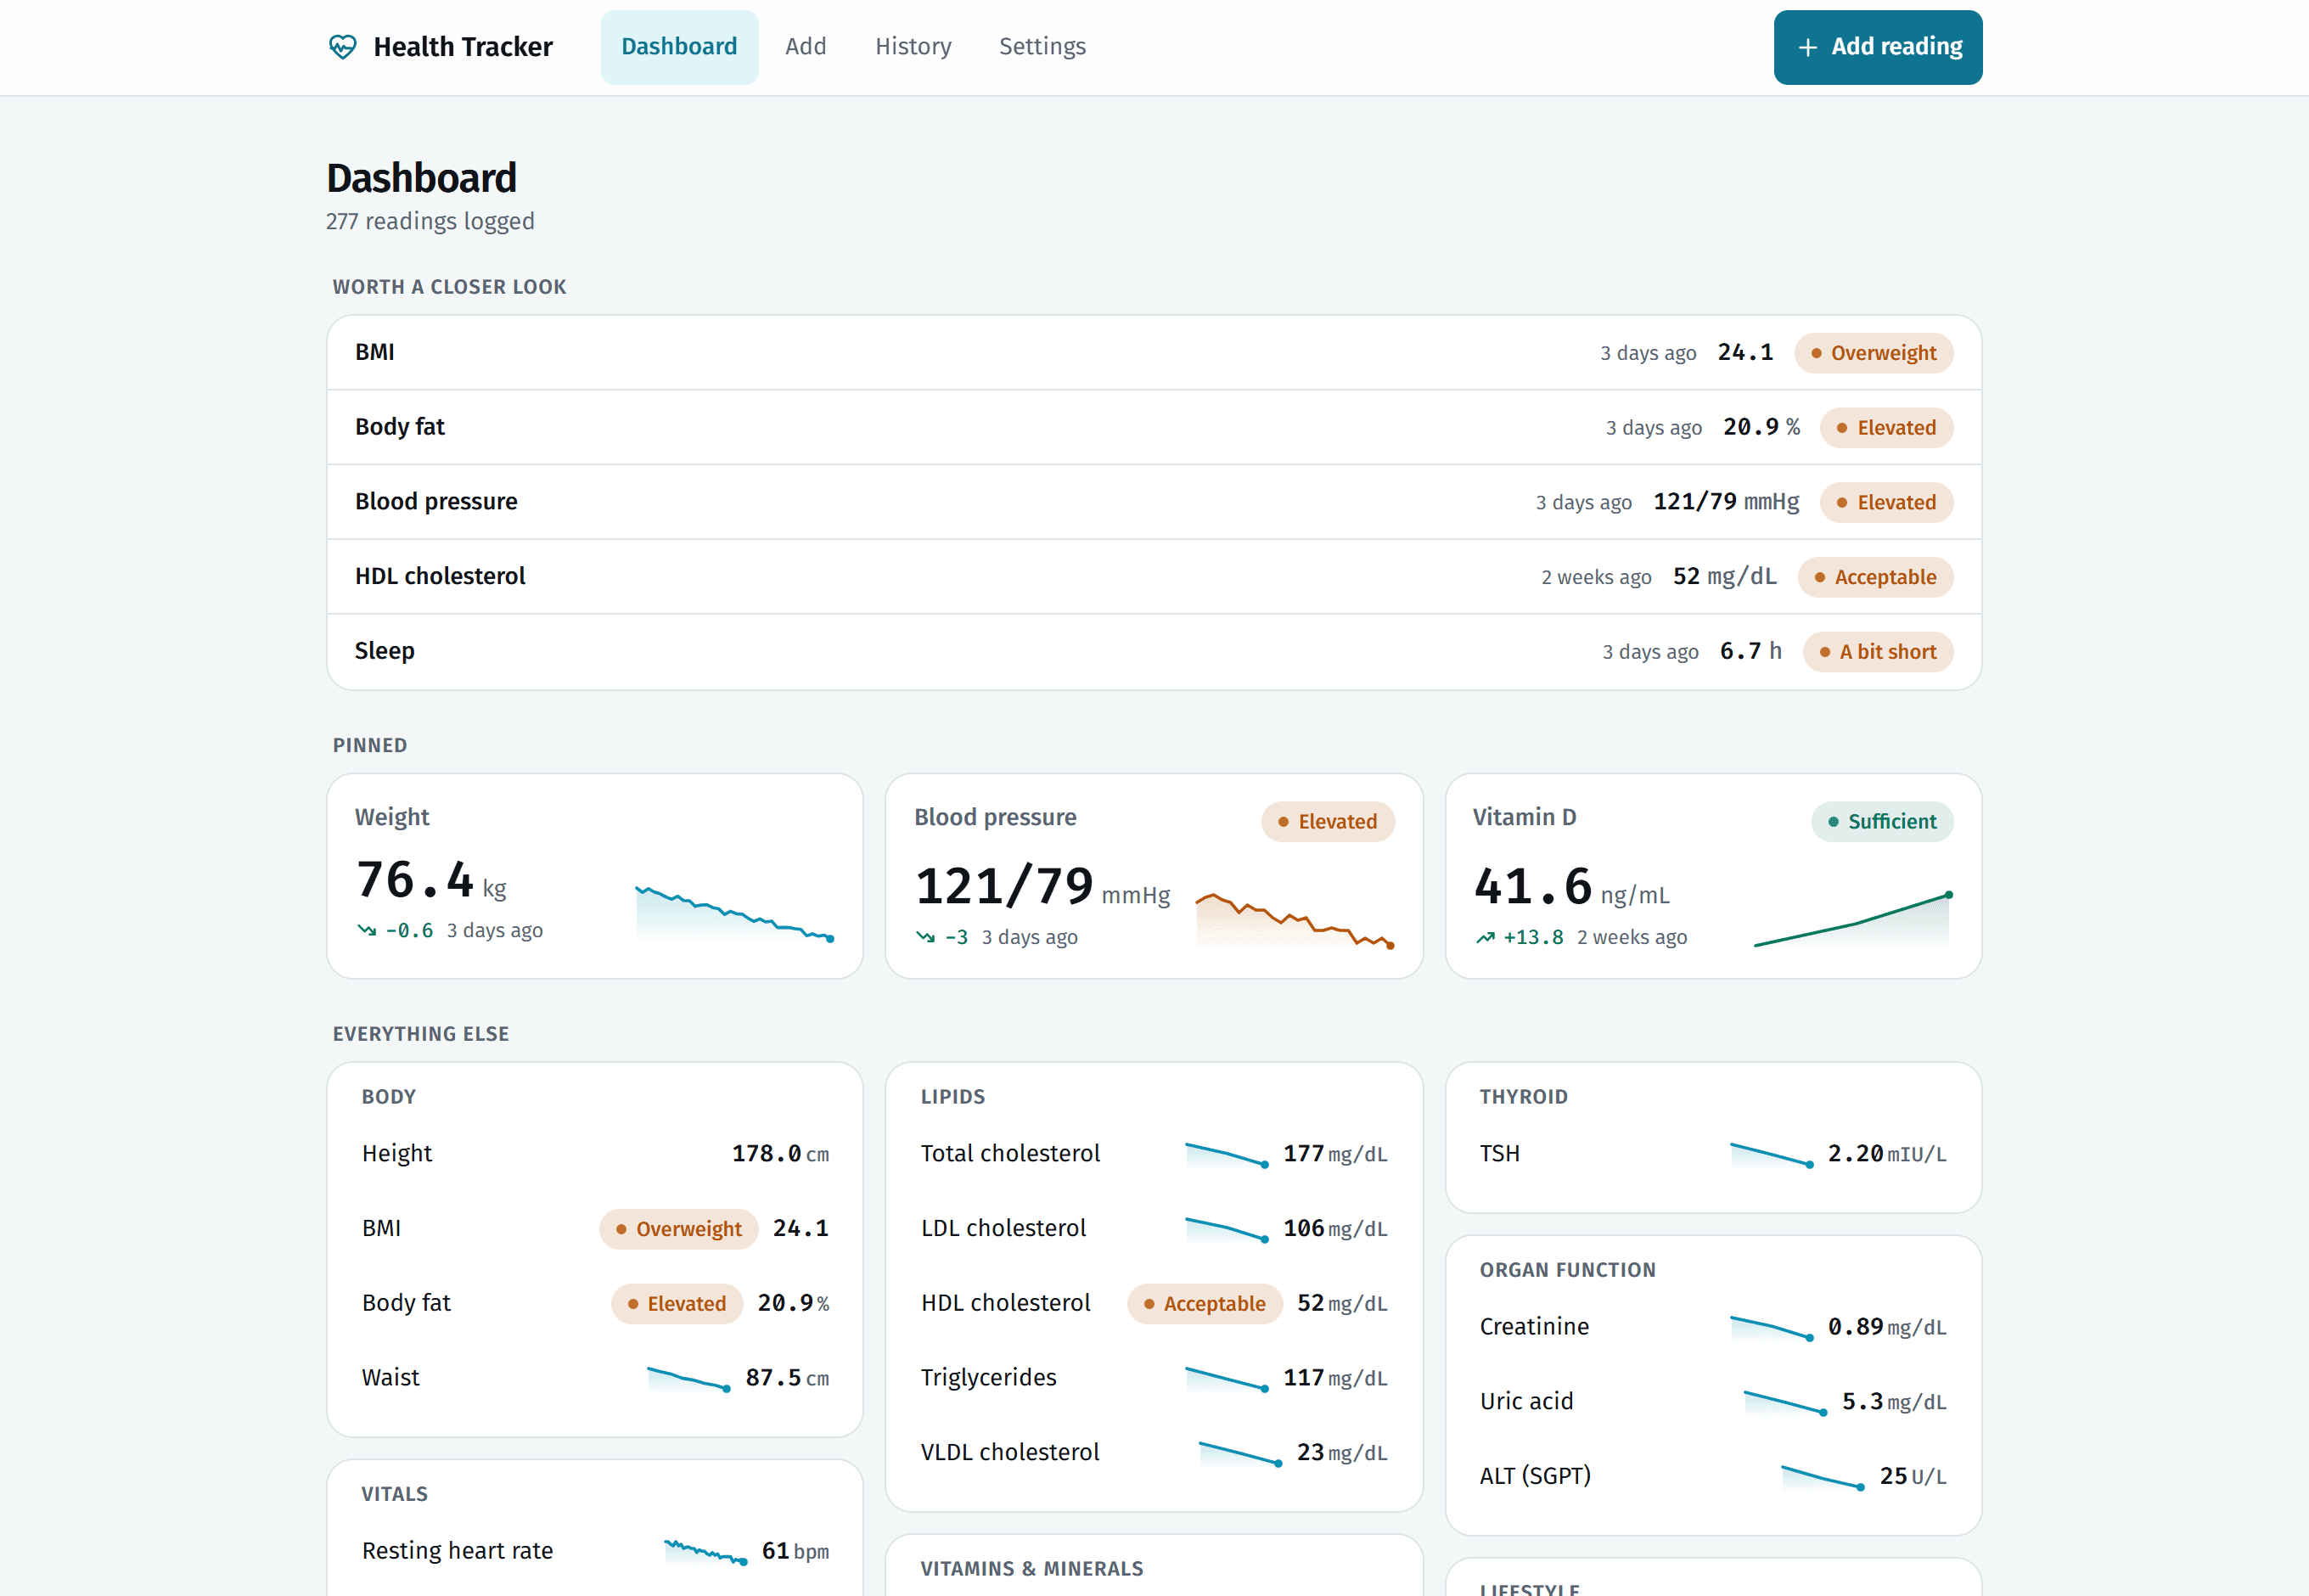The height and width of the screenshot is (1596, 2309).
Task: Select Total cholesterol in Lipids
Action: tap(1154, 1154)
